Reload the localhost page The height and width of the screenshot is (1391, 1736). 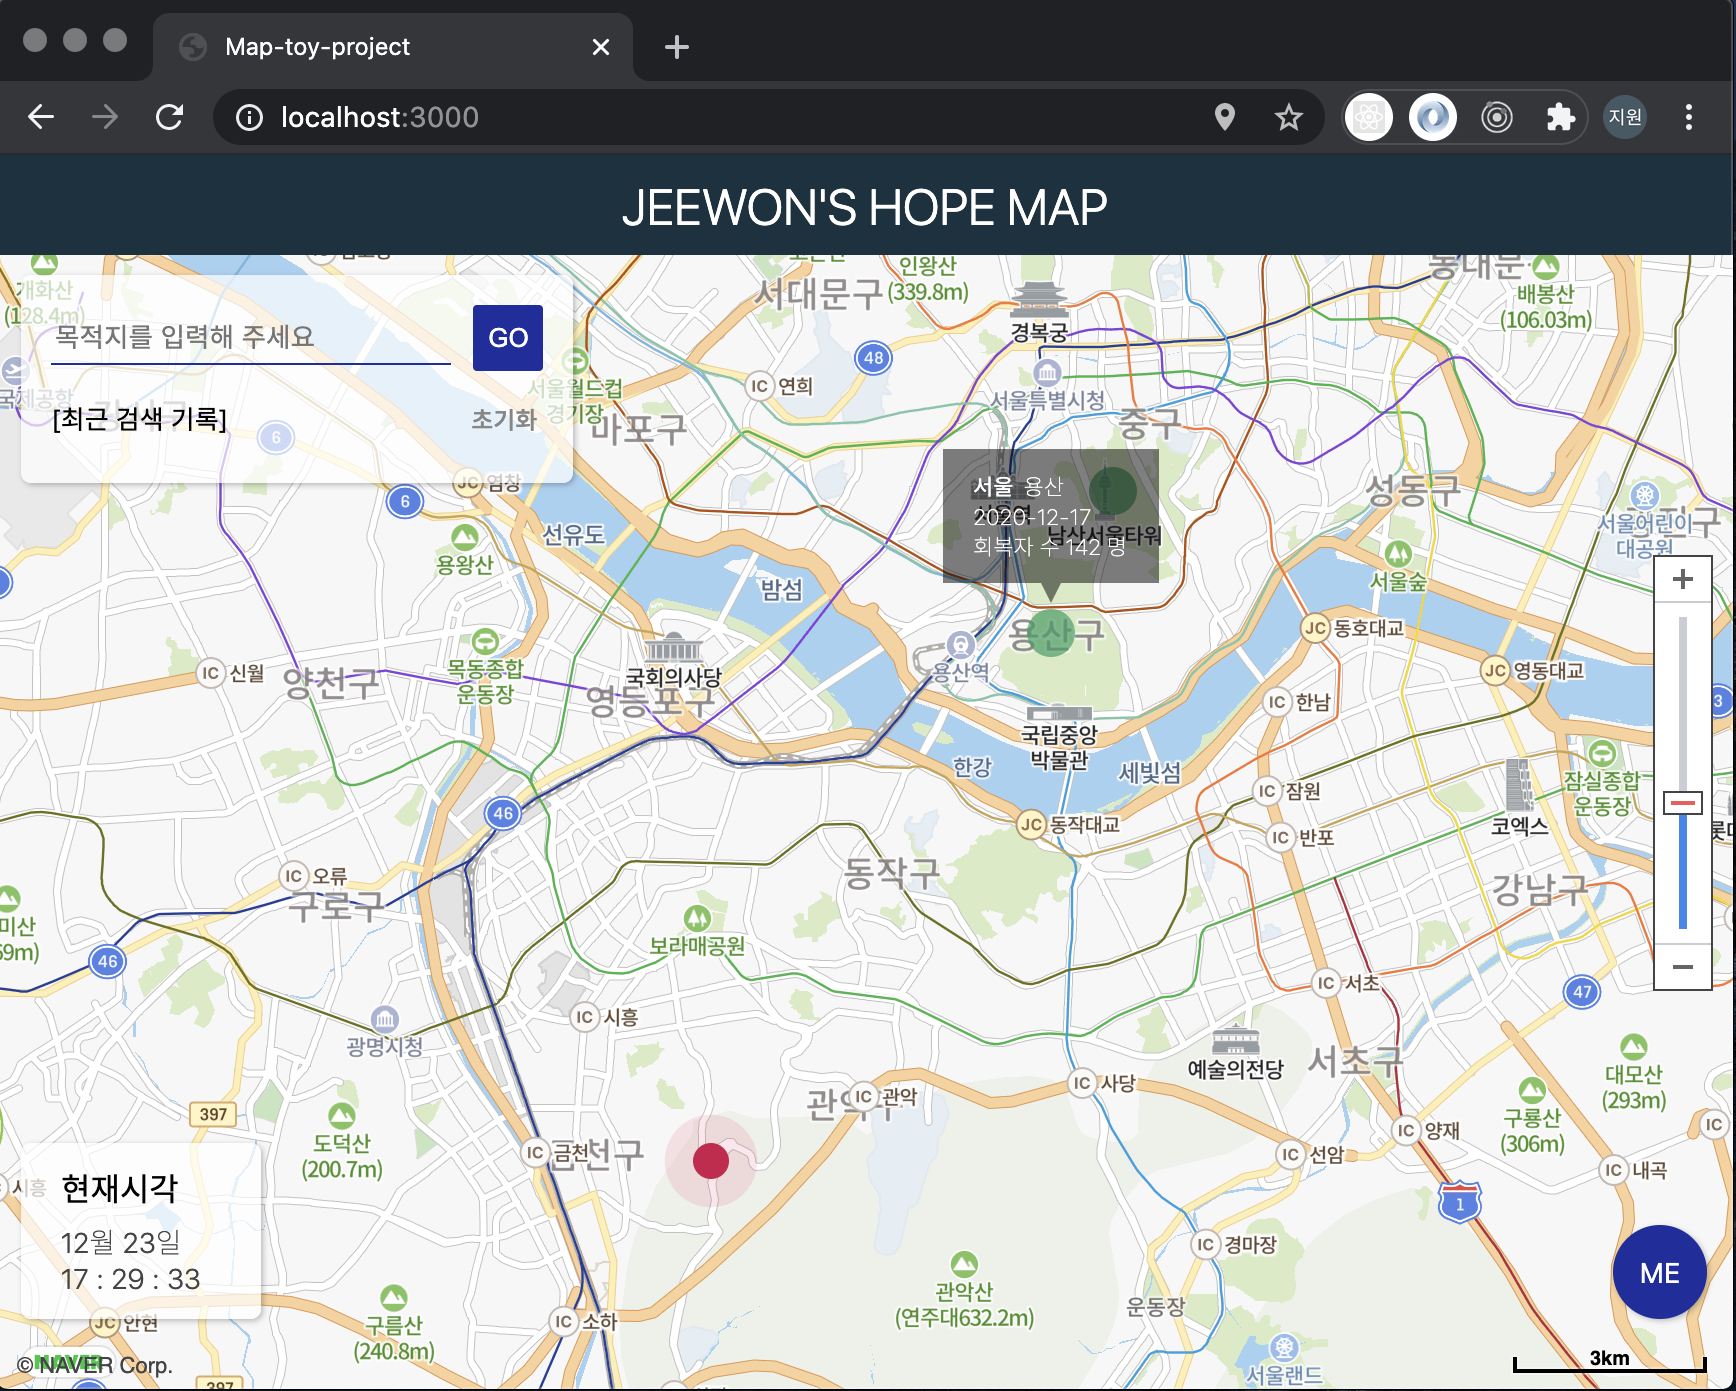pyautogui.click(x=170, y=117)
